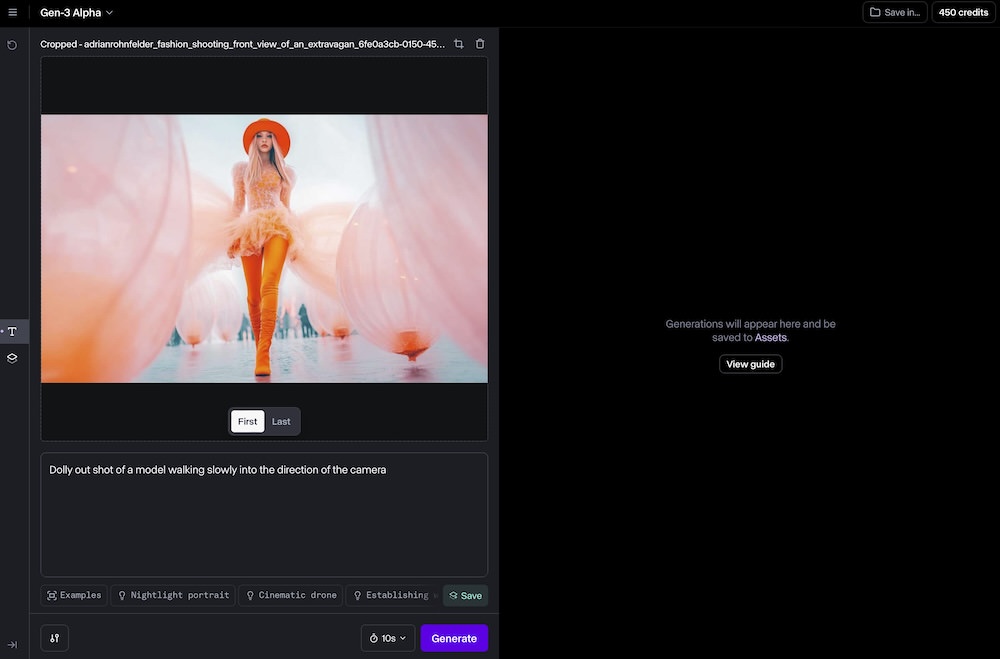Open the View guide button
This screenshot has width=1000, height=659.
pos(750,364)
